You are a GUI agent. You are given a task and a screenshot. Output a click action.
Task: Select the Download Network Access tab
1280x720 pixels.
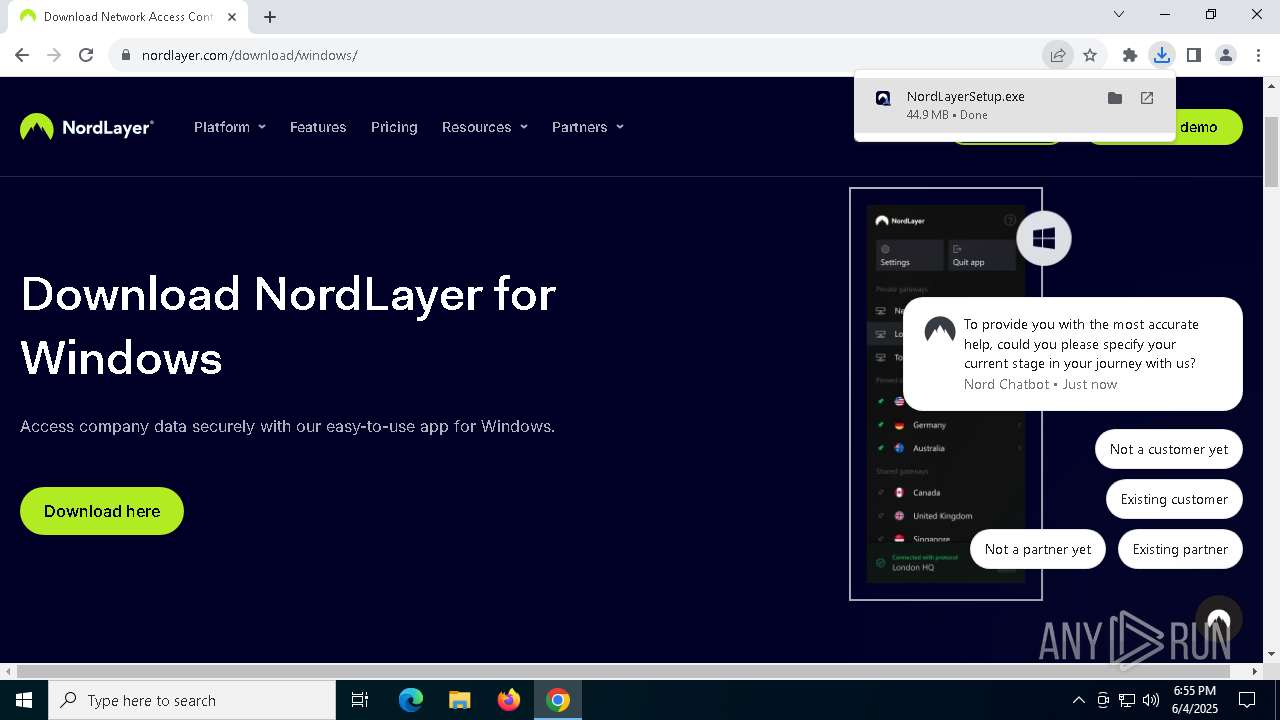coord(128,16)
